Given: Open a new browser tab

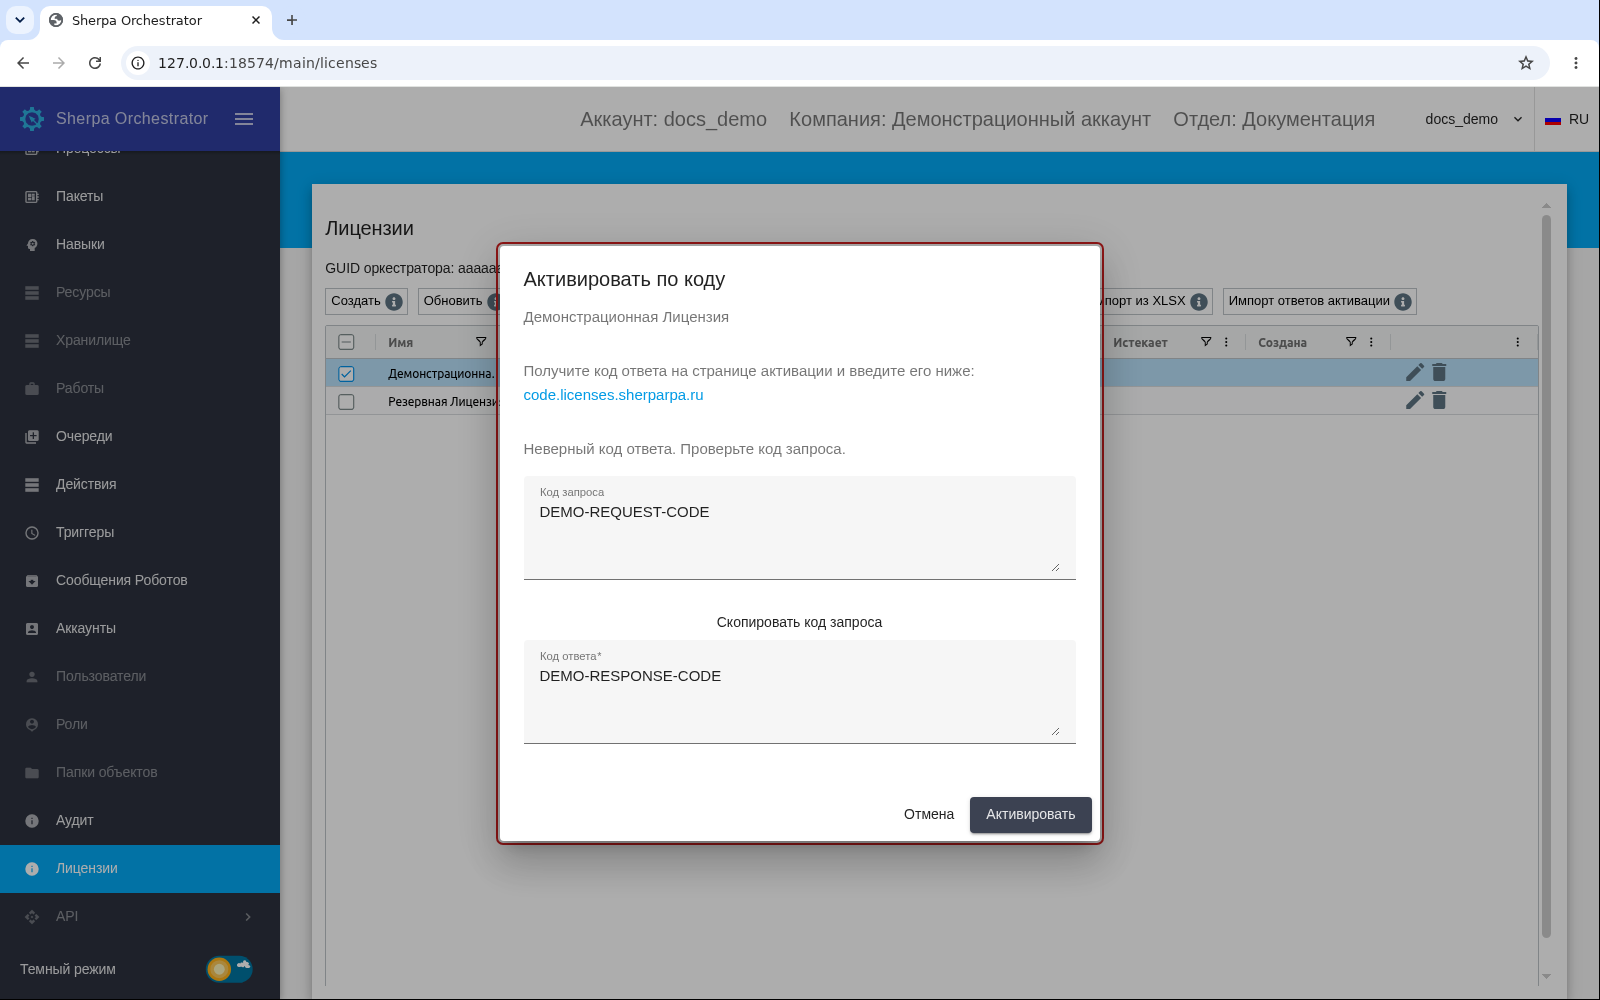Looking at the screenshot, I should pos(292,20).
